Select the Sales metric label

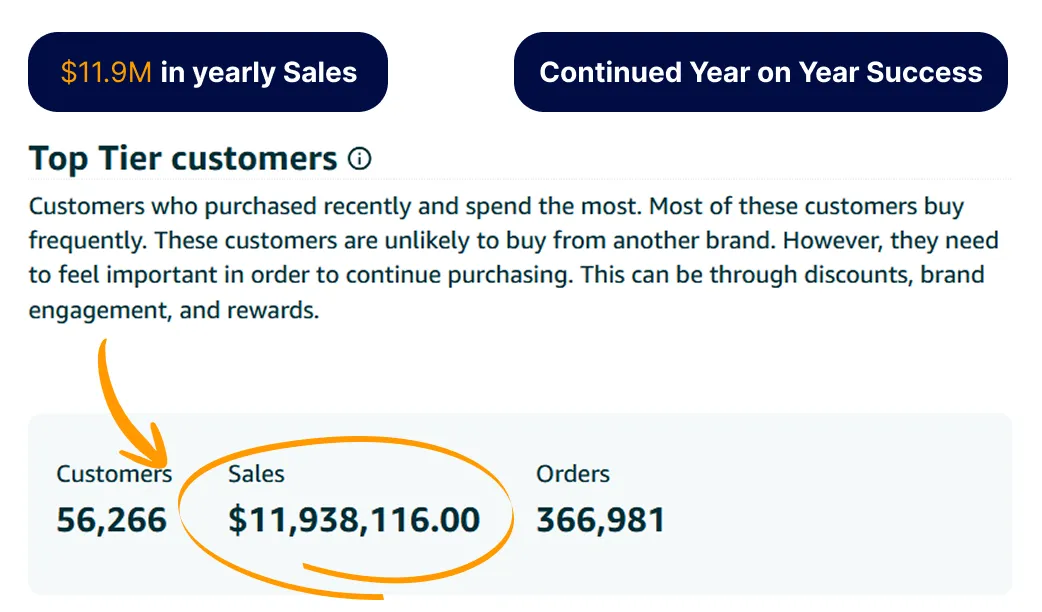tap(256, 474)
